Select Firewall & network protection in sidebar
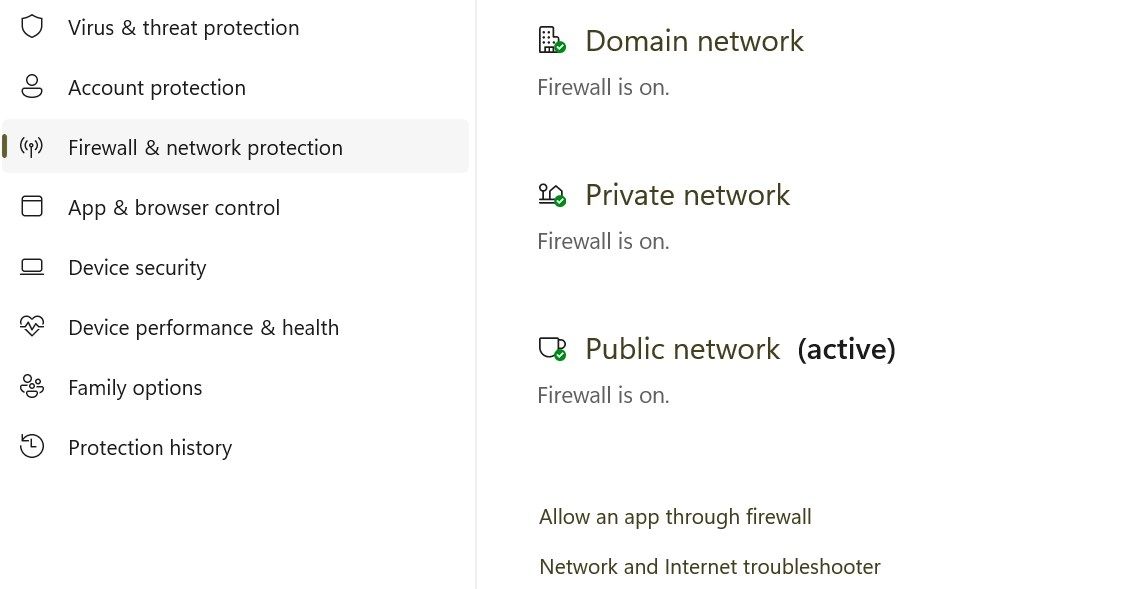The image size is (1128, 589). [205, 147]
